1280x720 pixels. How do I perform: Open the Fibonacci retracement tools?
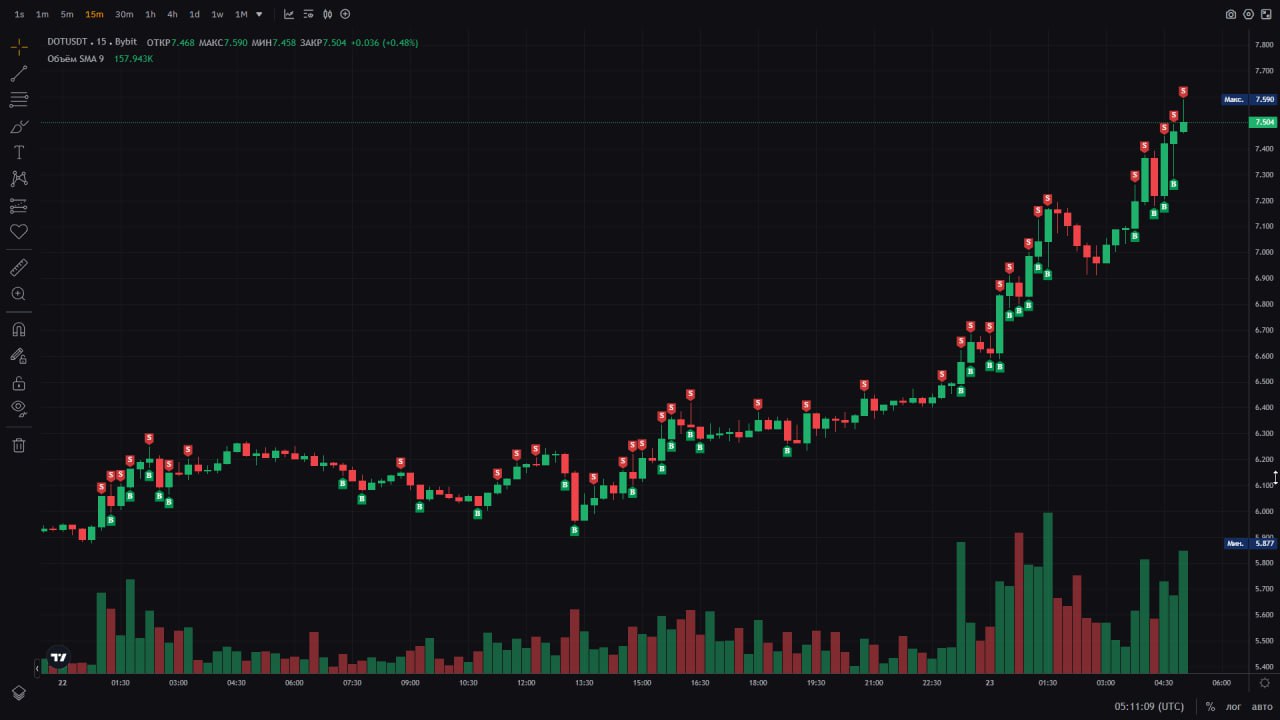tap(19, 100)
